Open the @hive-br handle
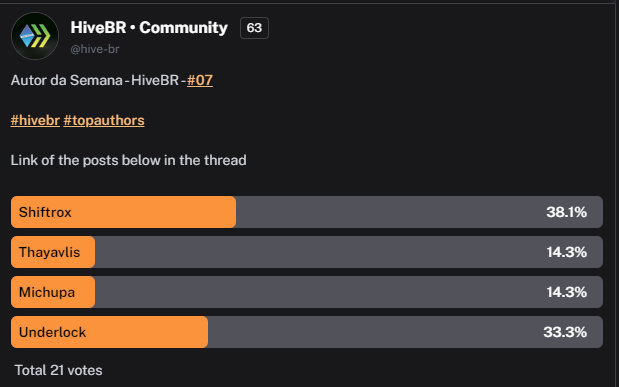Viewport: 619px width, 387px height. [95, 49]
